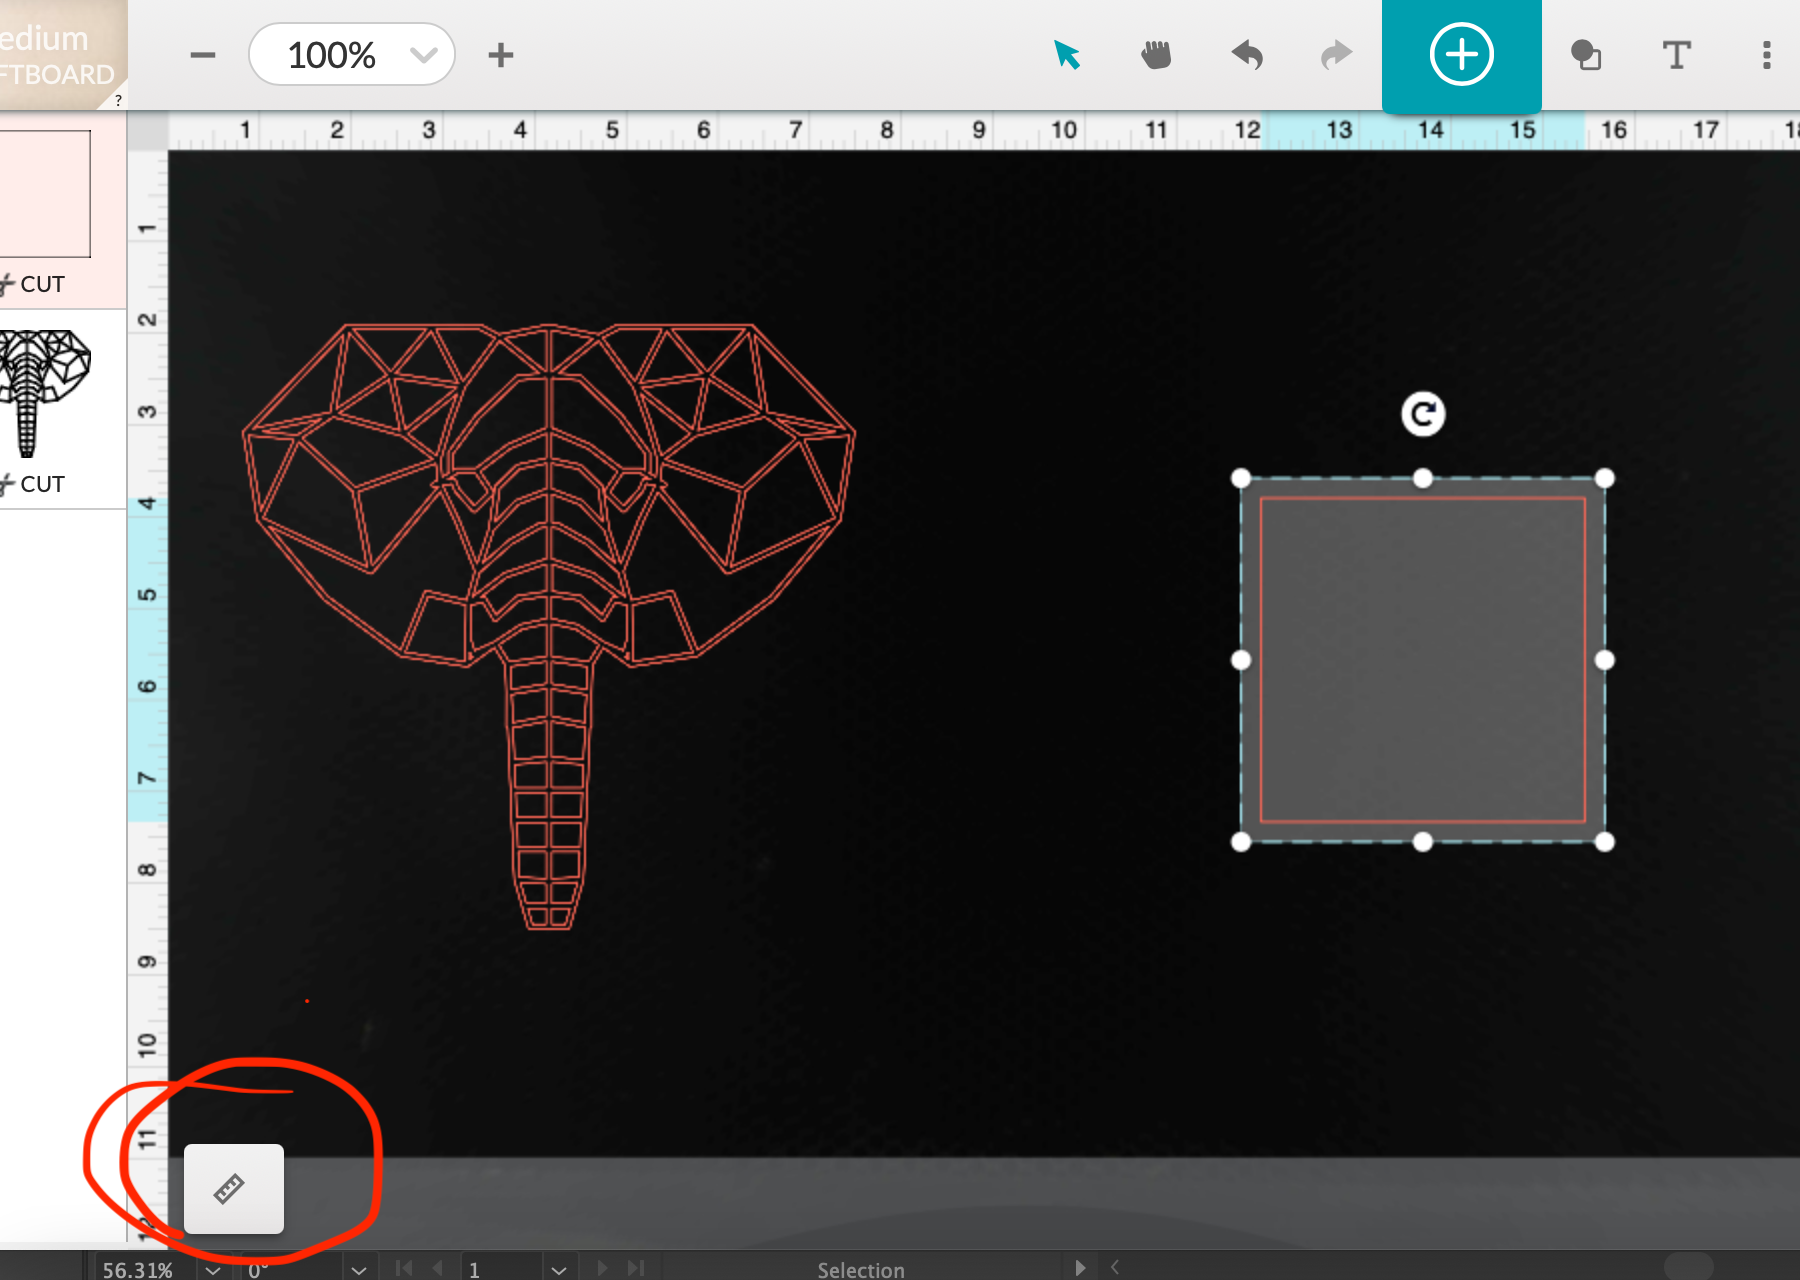The width and height of the screenshot is (1800, 1280).
Task: Open the circled ruler measurement tool
Action: 232,1190
